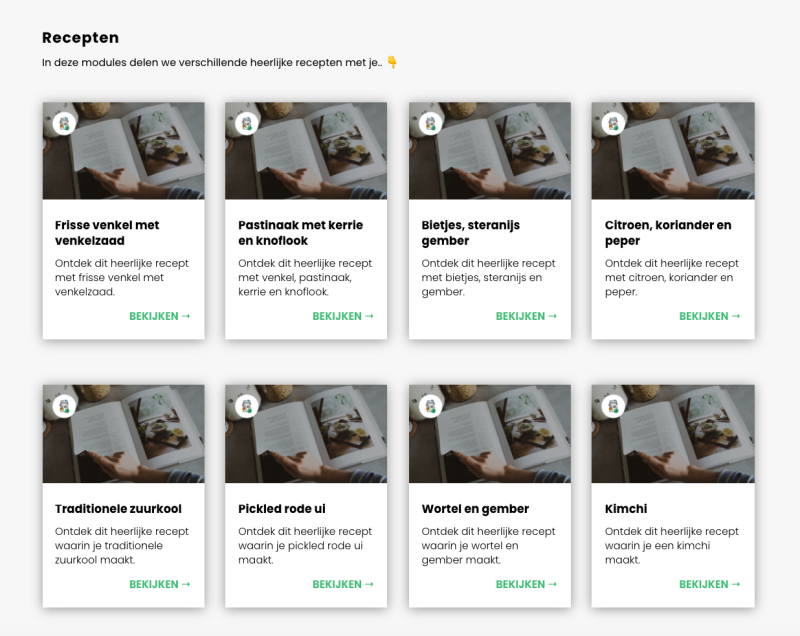This screenshot has height=636, width=800.
Task: Click the round logo icon on Traditionele zuurkool card
Action: tap(64, 406)
